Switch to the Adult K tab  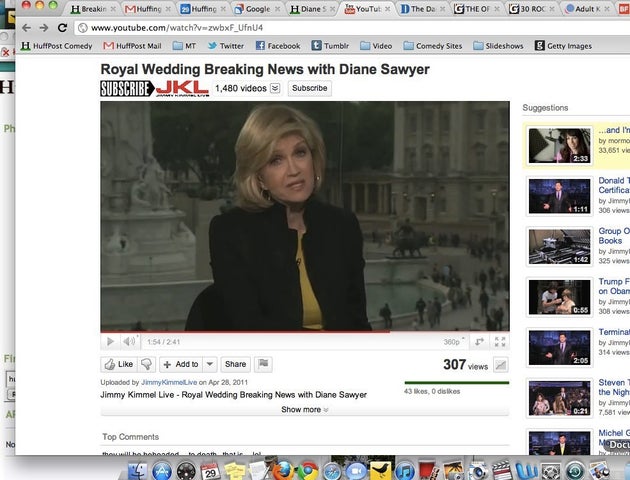coord(587,8)
